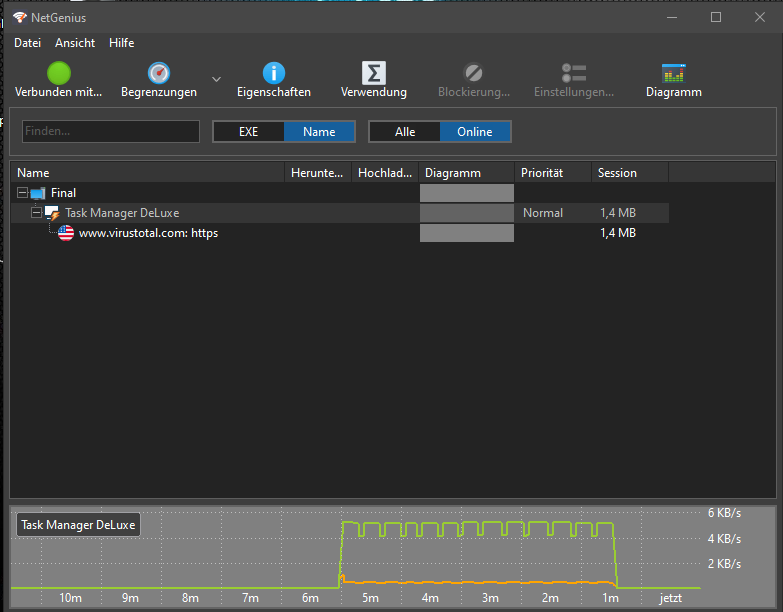Click Task Manager DeLuxe row diagram bar
Viewport: 783px width, 612px height.
click(x=467, y=213)
